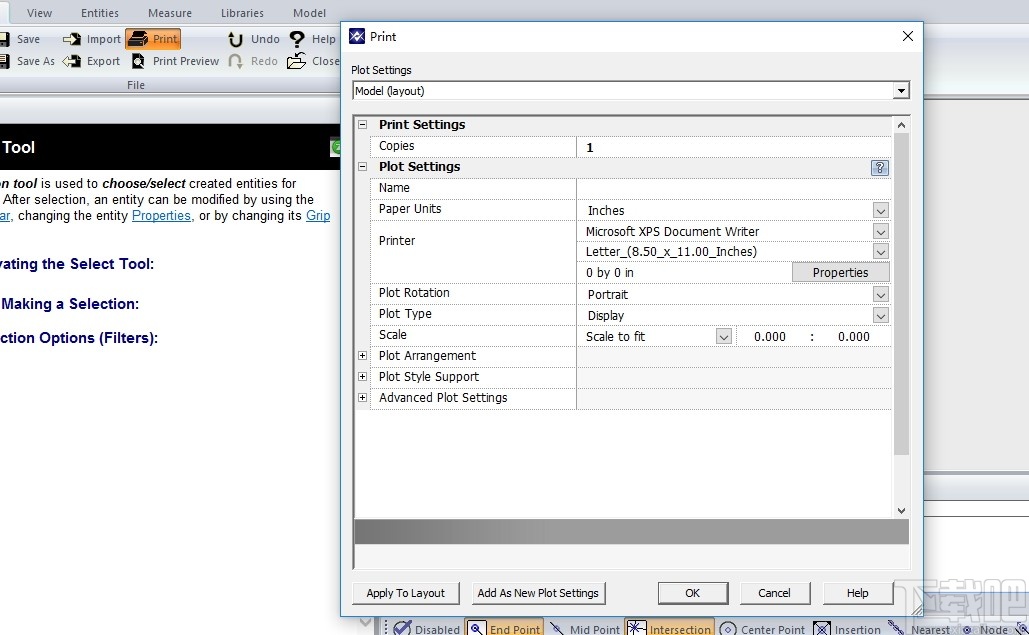1029x635 pixels.
Task: Expand the Plot Arrangement section
Action: [x=362, y=356]
